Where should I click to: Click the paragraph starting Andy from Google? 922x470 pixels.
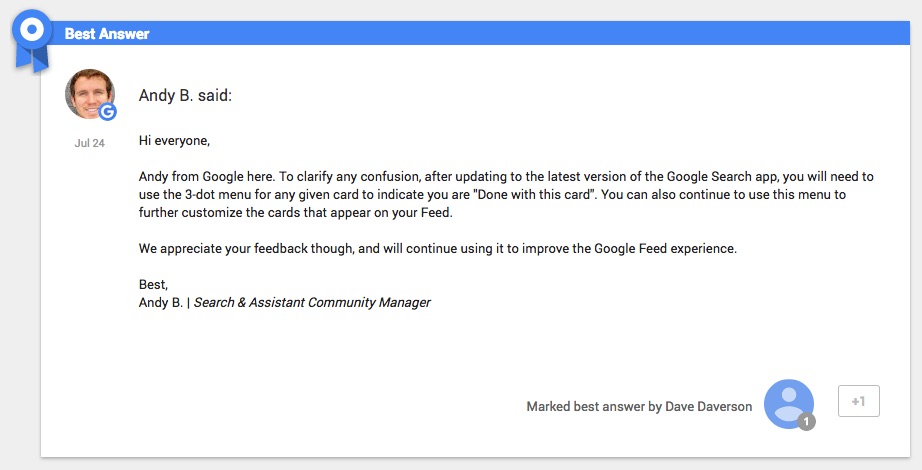(x=506, y=194)
